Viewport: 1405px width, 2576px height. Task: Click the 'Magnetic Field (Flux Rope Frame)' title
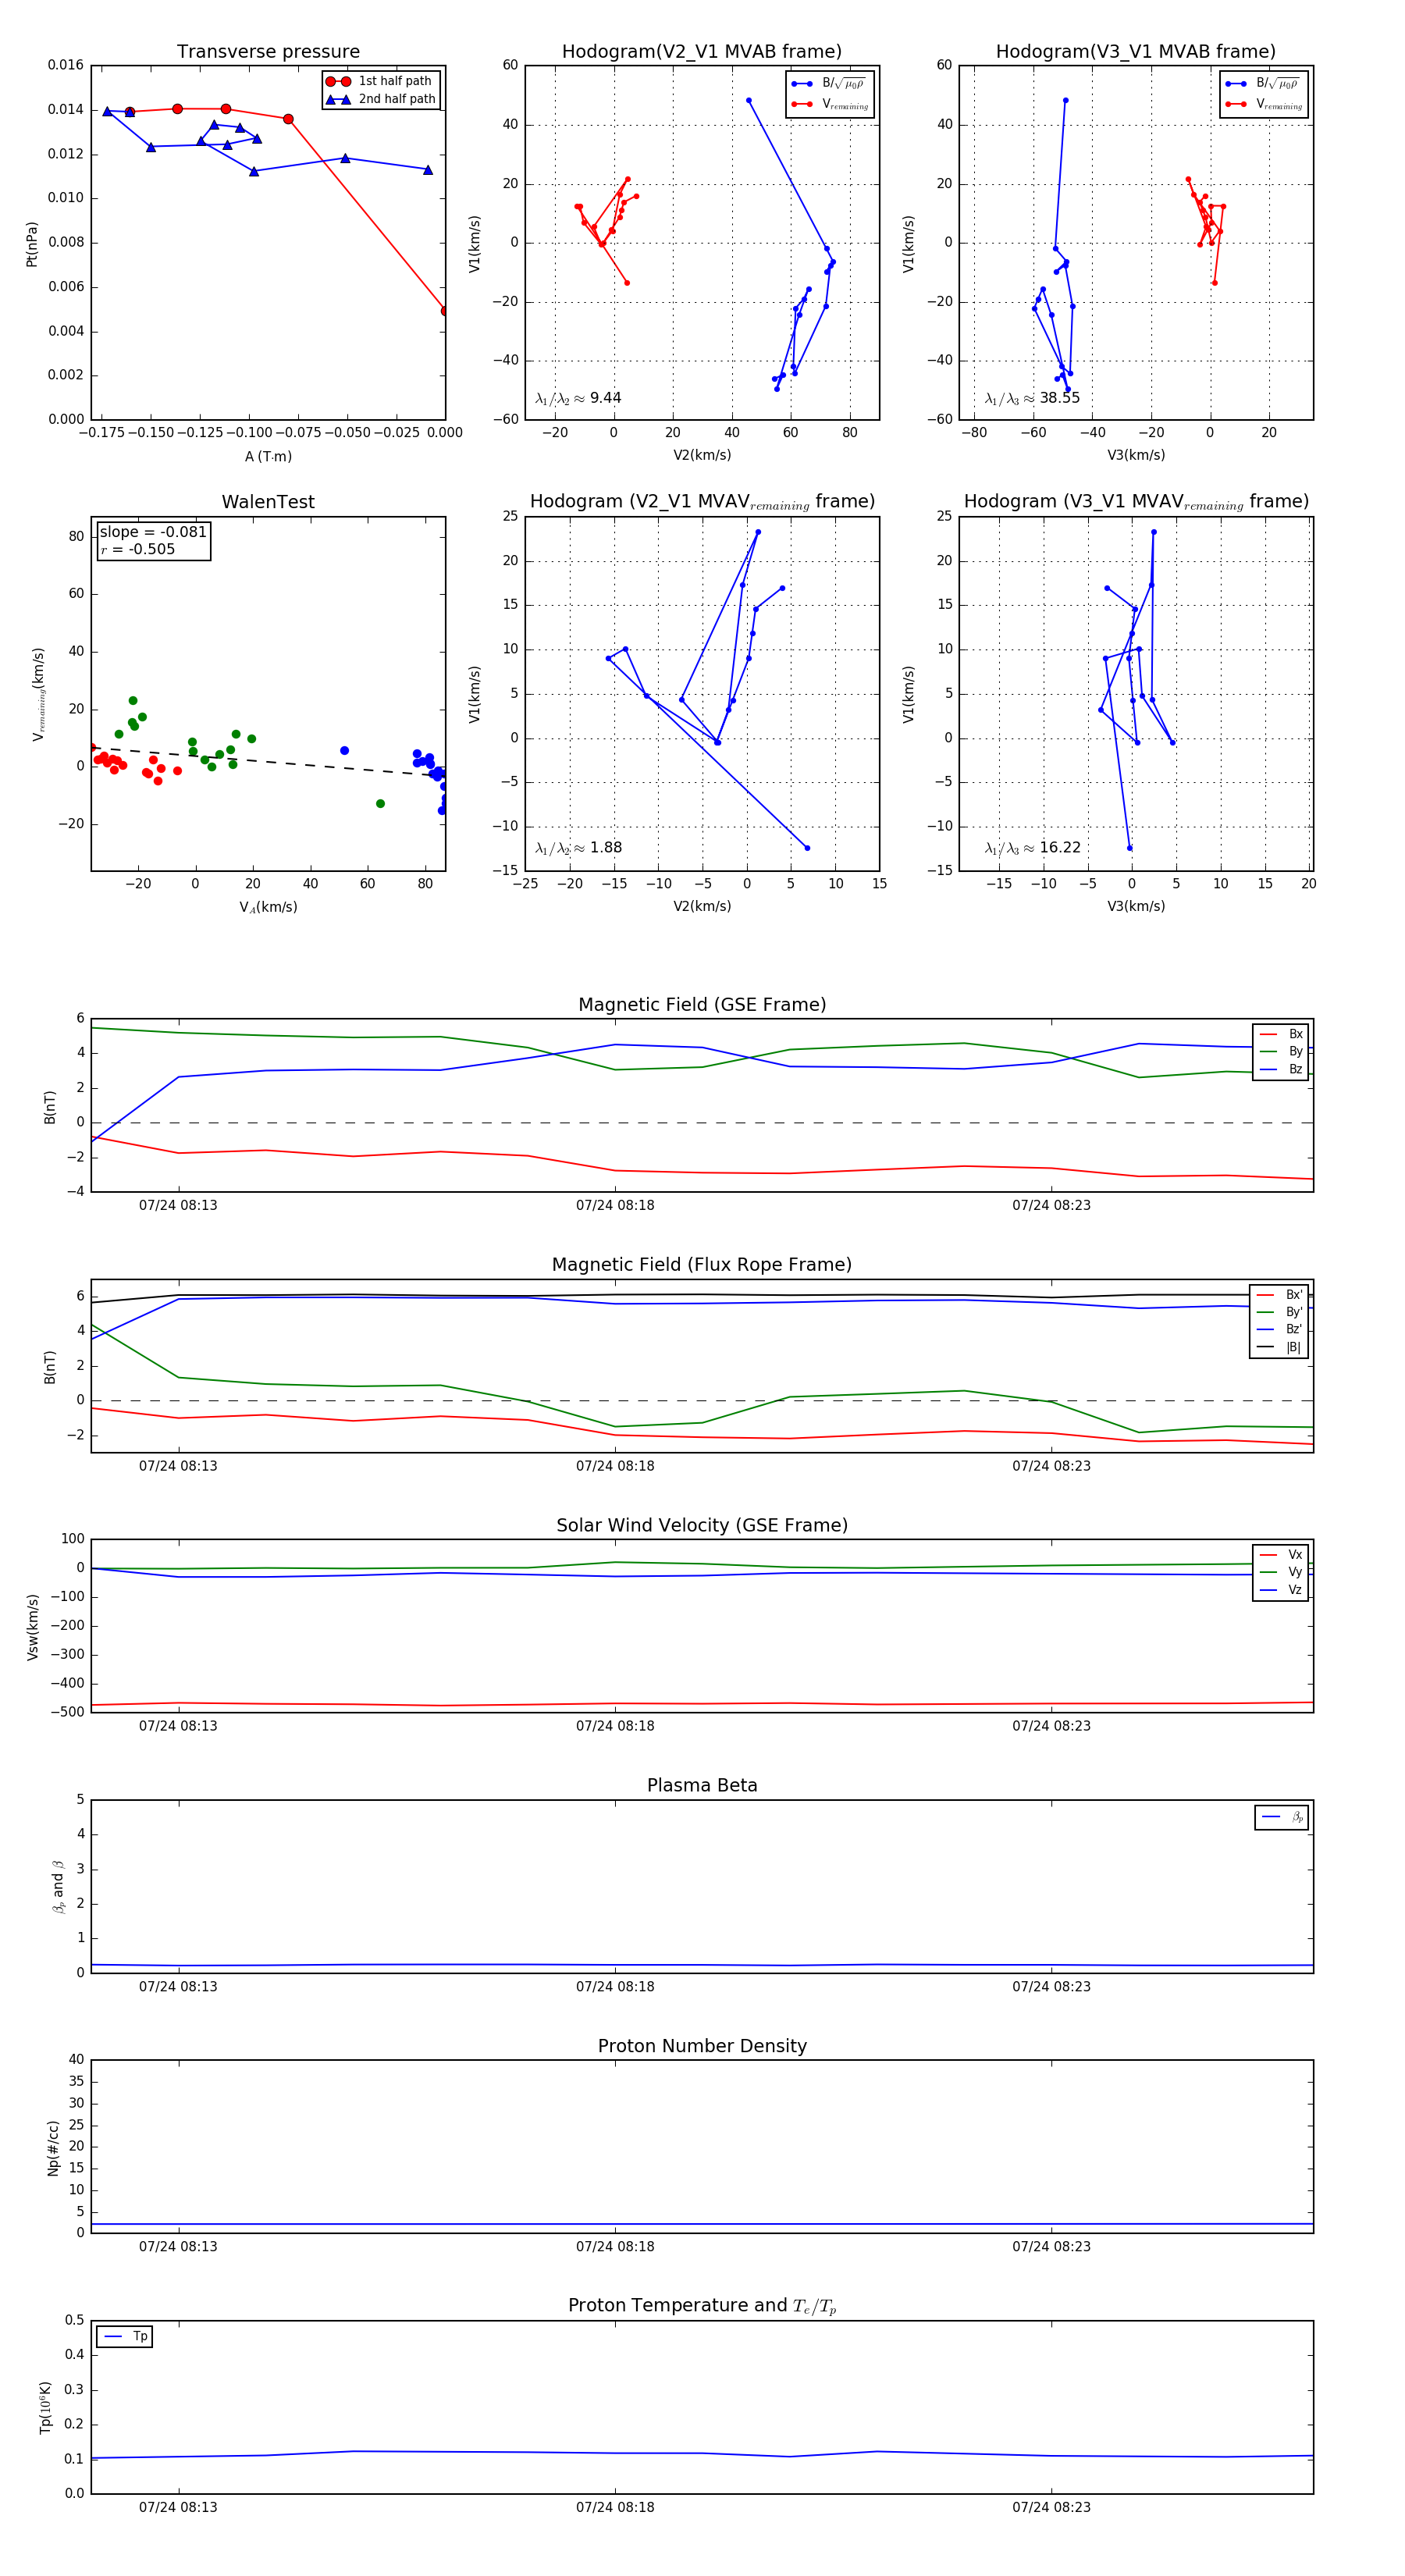[x=702, y=1265]
